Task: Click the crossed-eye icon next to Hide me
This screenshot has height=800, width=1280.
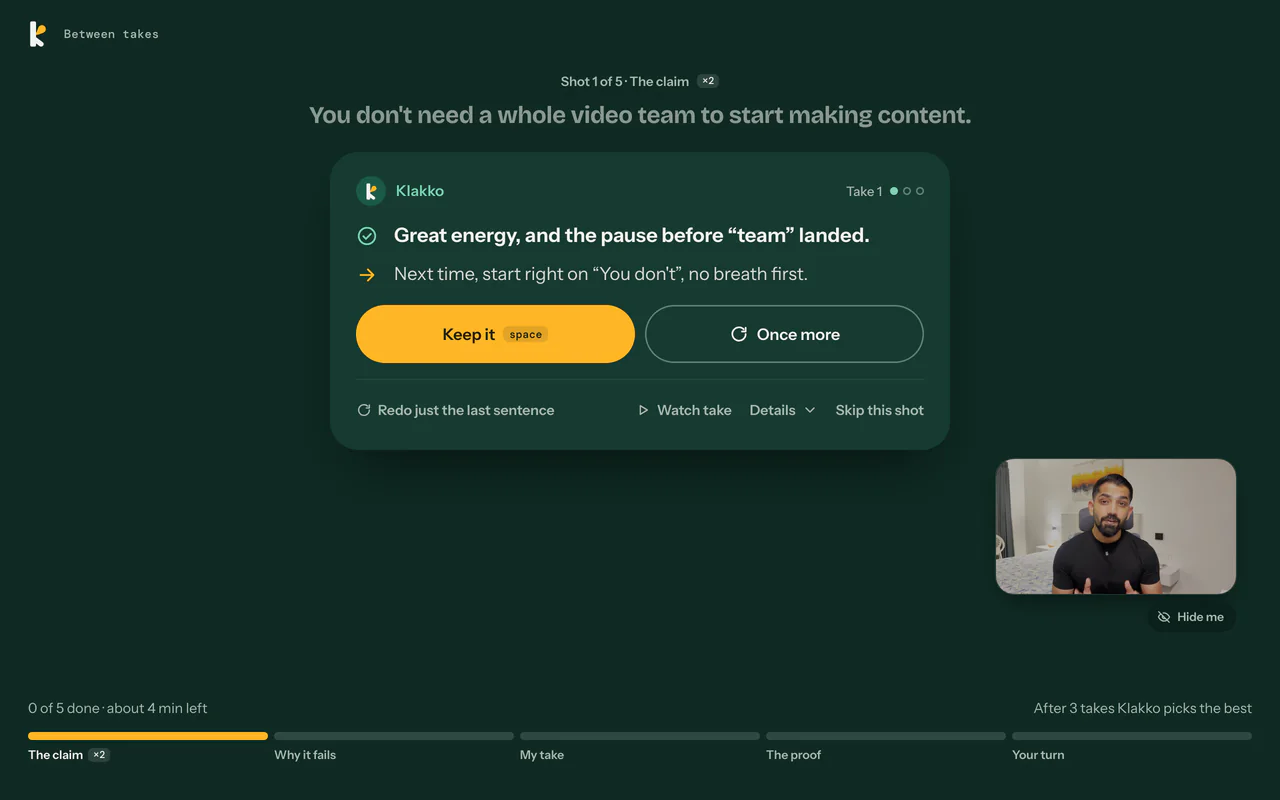Action: pos(1164,617)
